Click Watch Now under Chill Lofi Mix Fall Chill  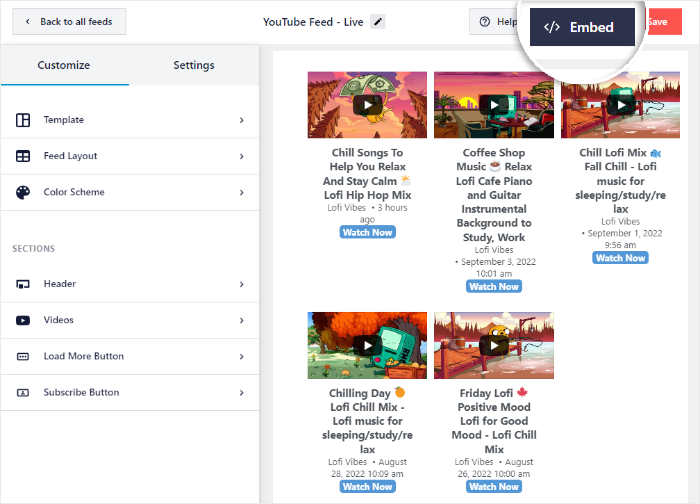pos(621,258)
